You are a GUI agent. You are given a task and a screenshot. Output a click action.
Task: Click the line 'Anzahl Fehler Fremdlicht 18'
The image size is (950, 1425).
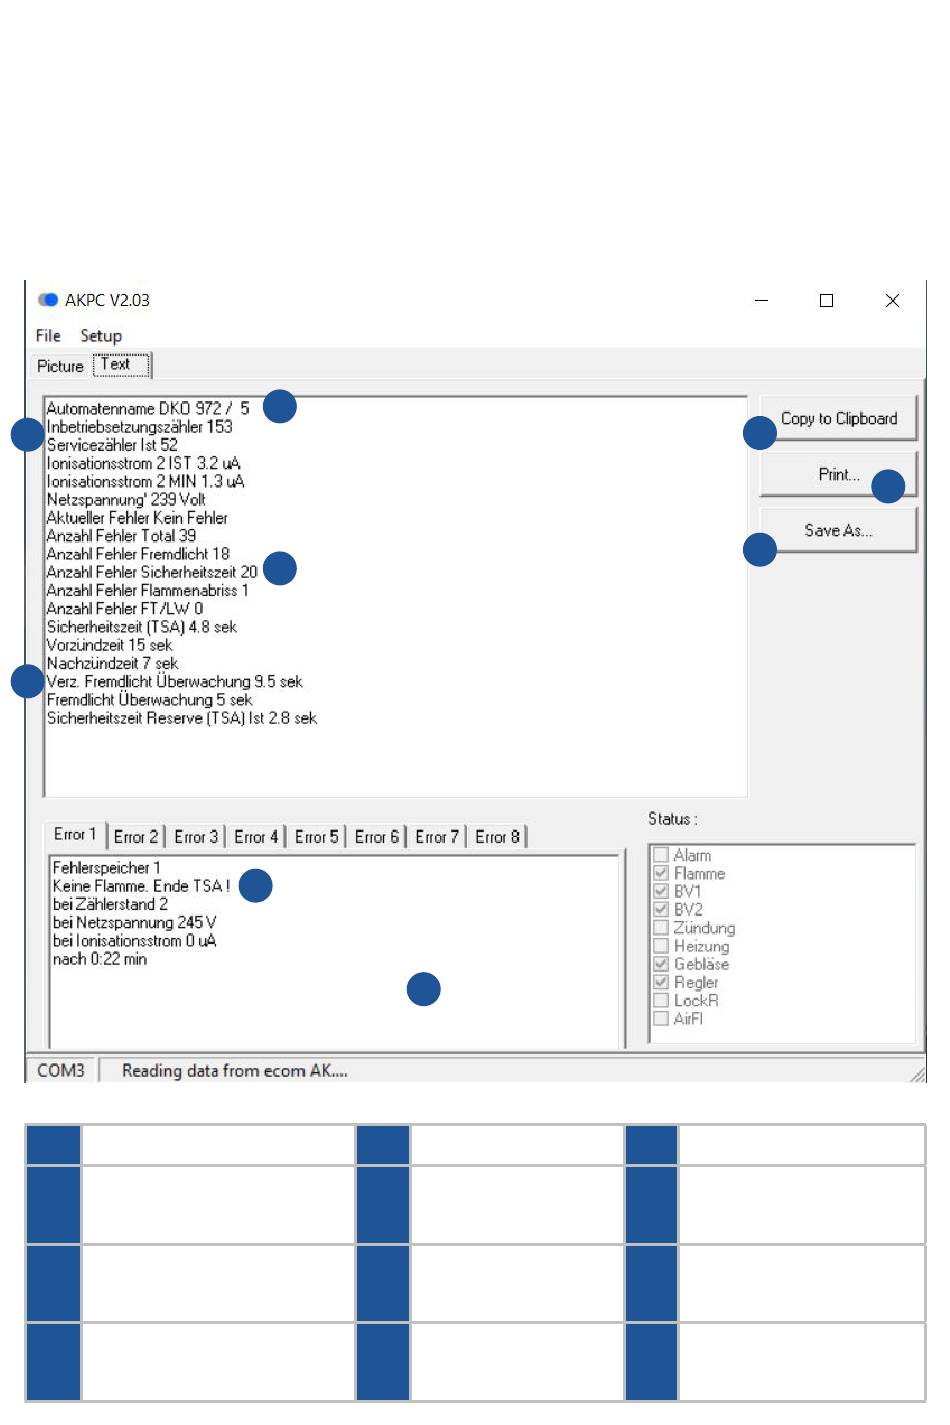(138, 554)
